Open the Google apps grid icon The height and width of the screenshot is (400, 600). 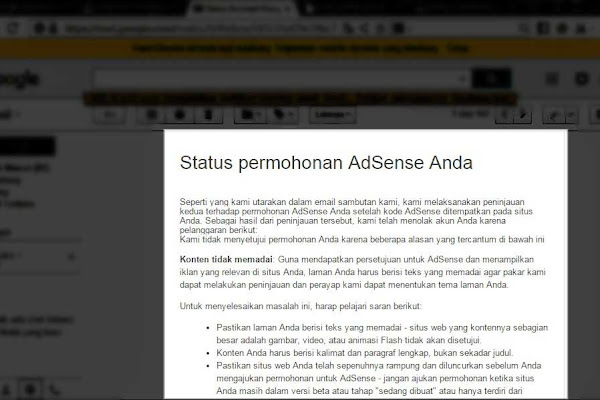pos(552,79)
